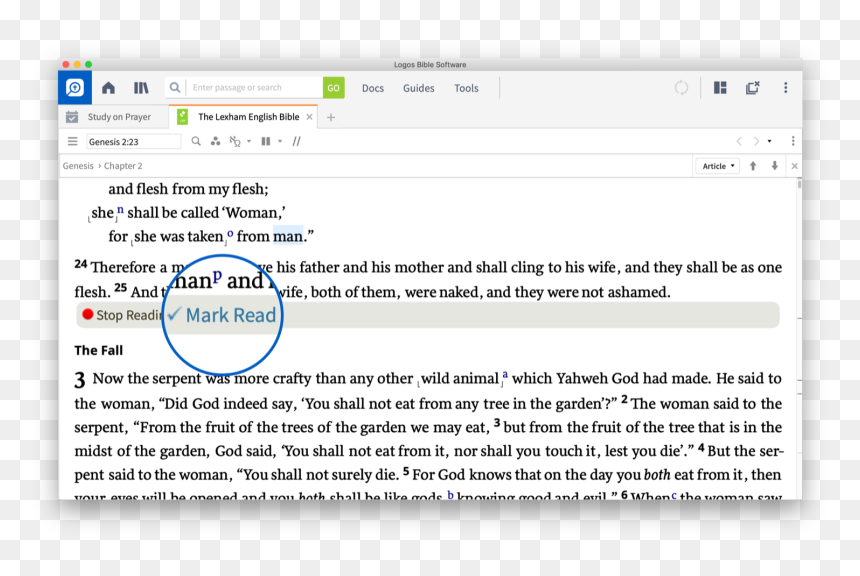Click the Genesis breadcrumb
The image size is (860, 576).
pyautogui.click(x=78, y=166)
